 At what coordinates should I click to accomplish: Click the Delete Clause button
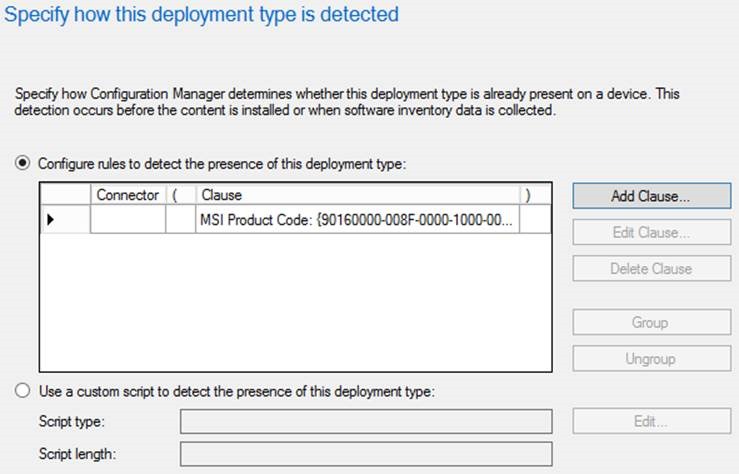point(652,269)
